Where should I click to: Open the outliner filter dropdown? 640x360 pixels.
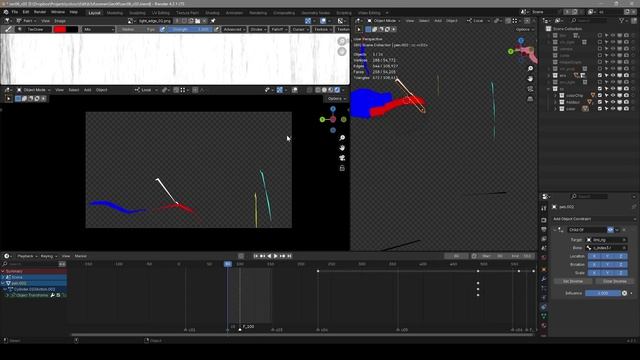pyautogui.click(x=624, y=20)
